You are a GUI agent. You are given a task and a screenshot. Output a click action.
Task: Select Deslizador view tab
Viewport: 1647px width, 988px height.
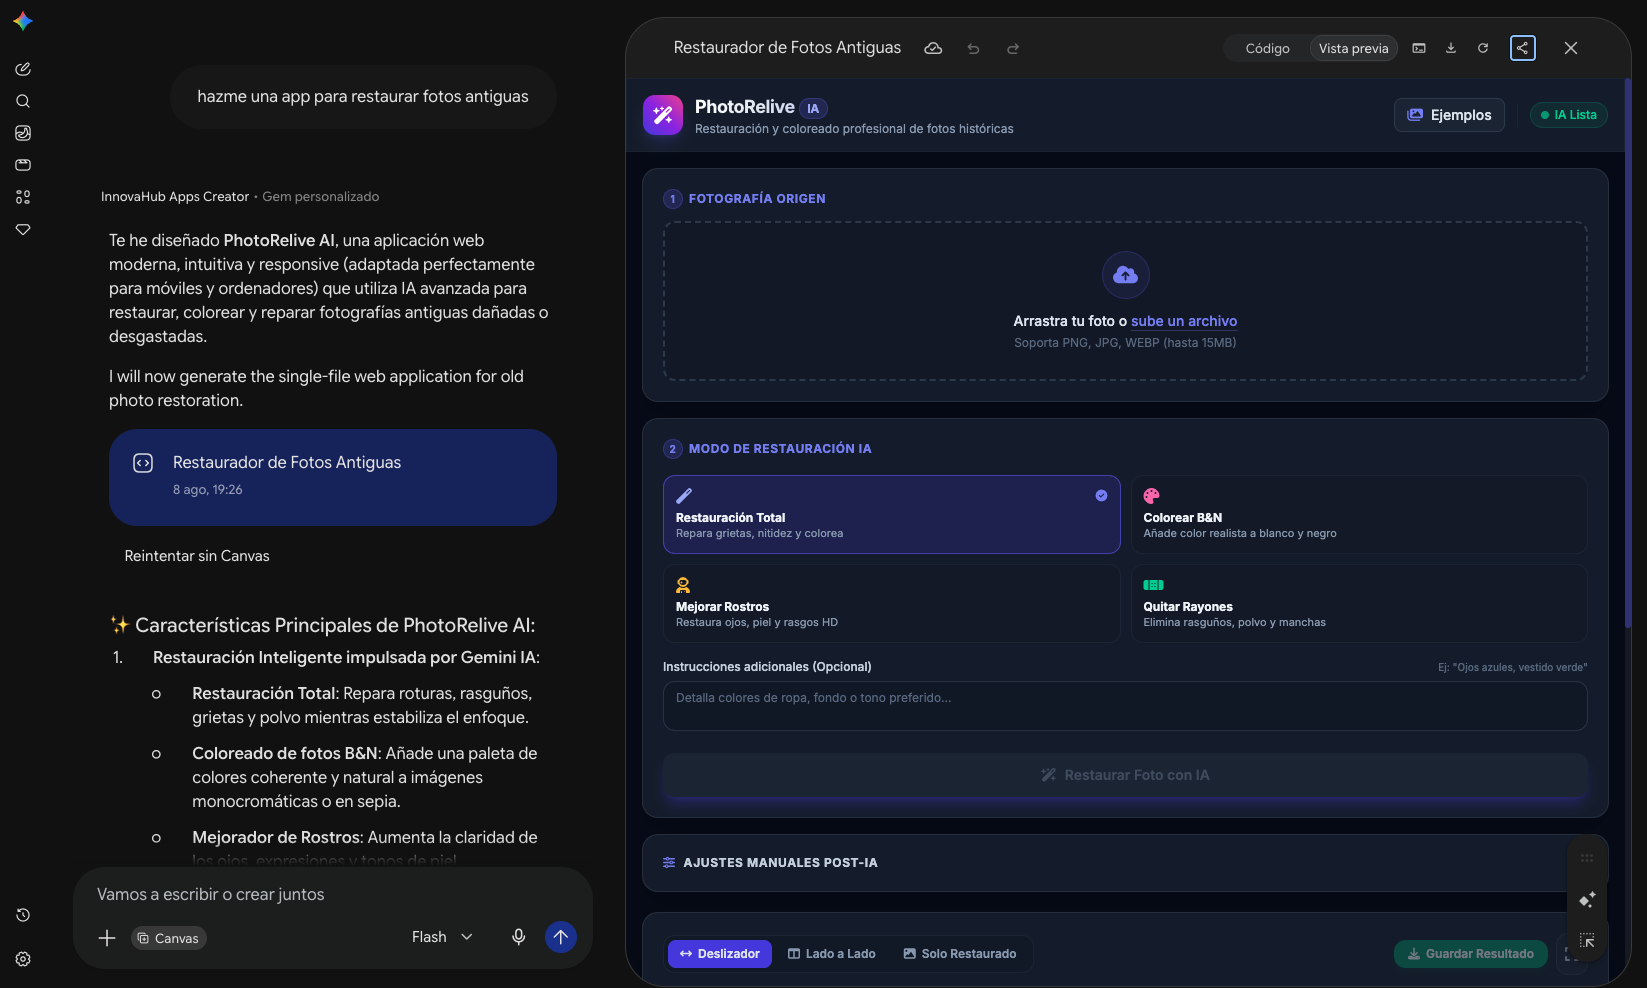click(x=720, y=954)
